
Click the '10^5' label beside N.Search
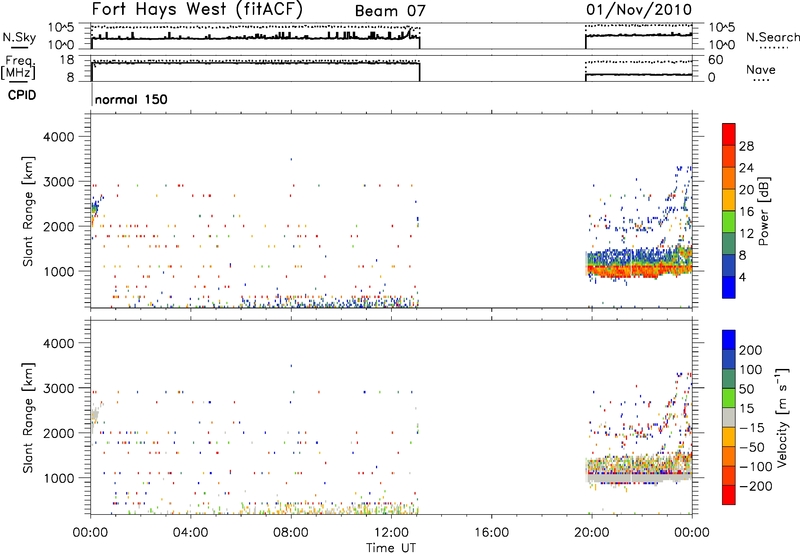722,28
